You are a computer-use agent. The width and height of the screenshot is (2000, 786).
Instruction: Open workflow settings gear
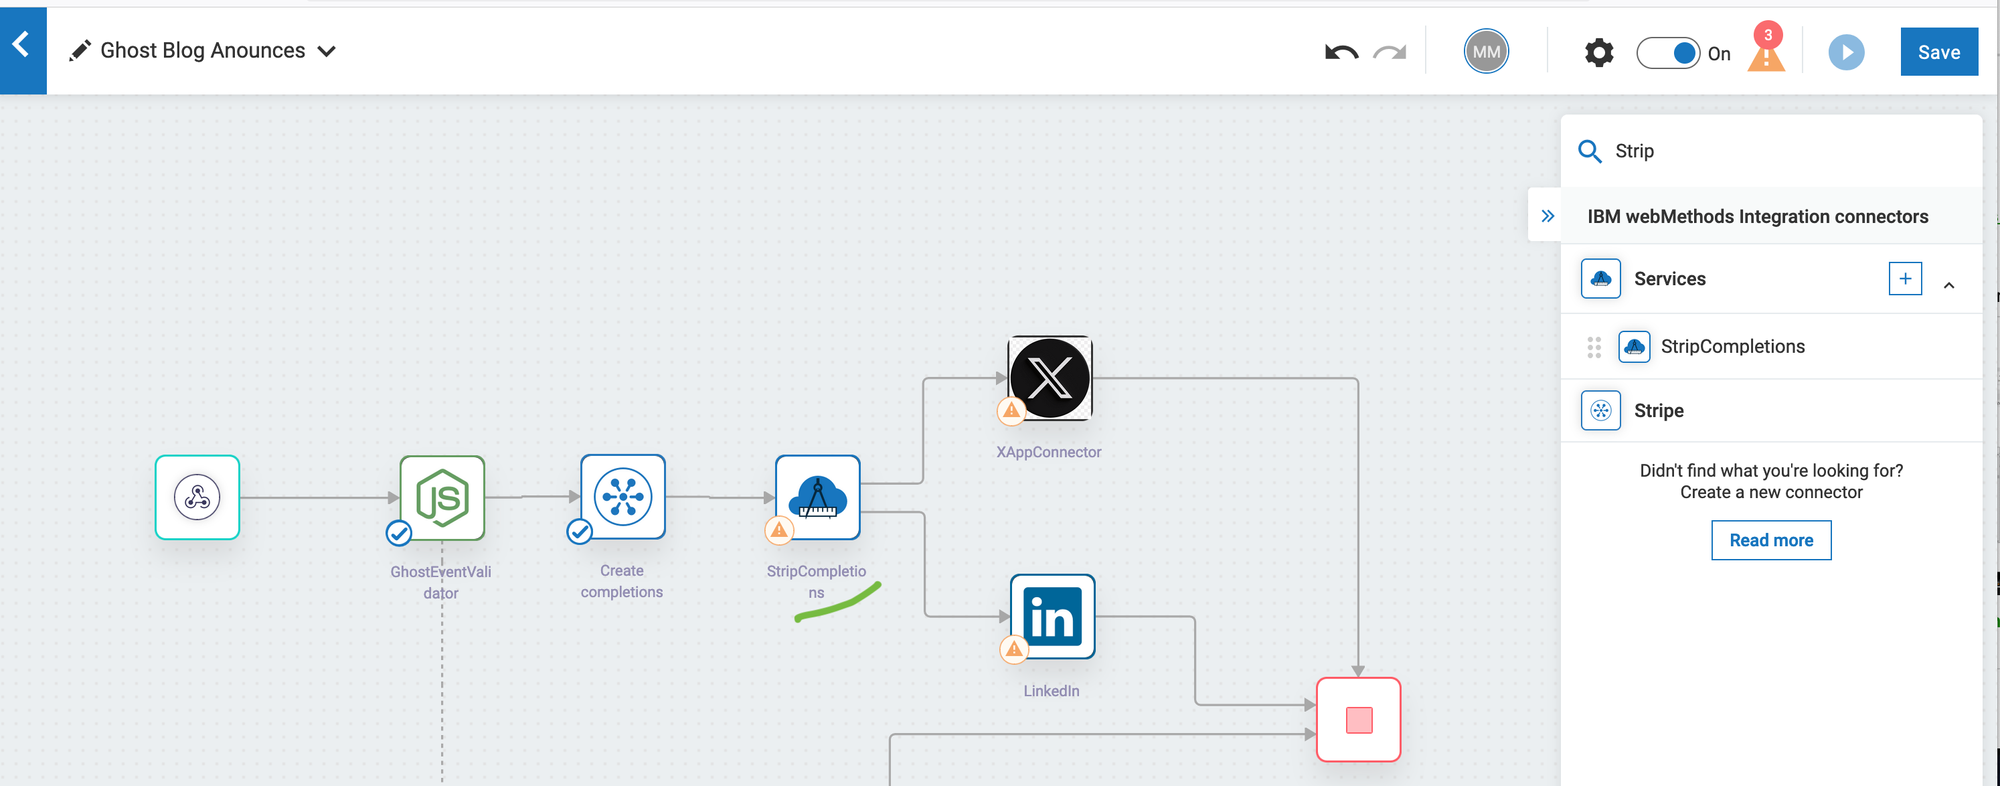[x=1599, y=53]
